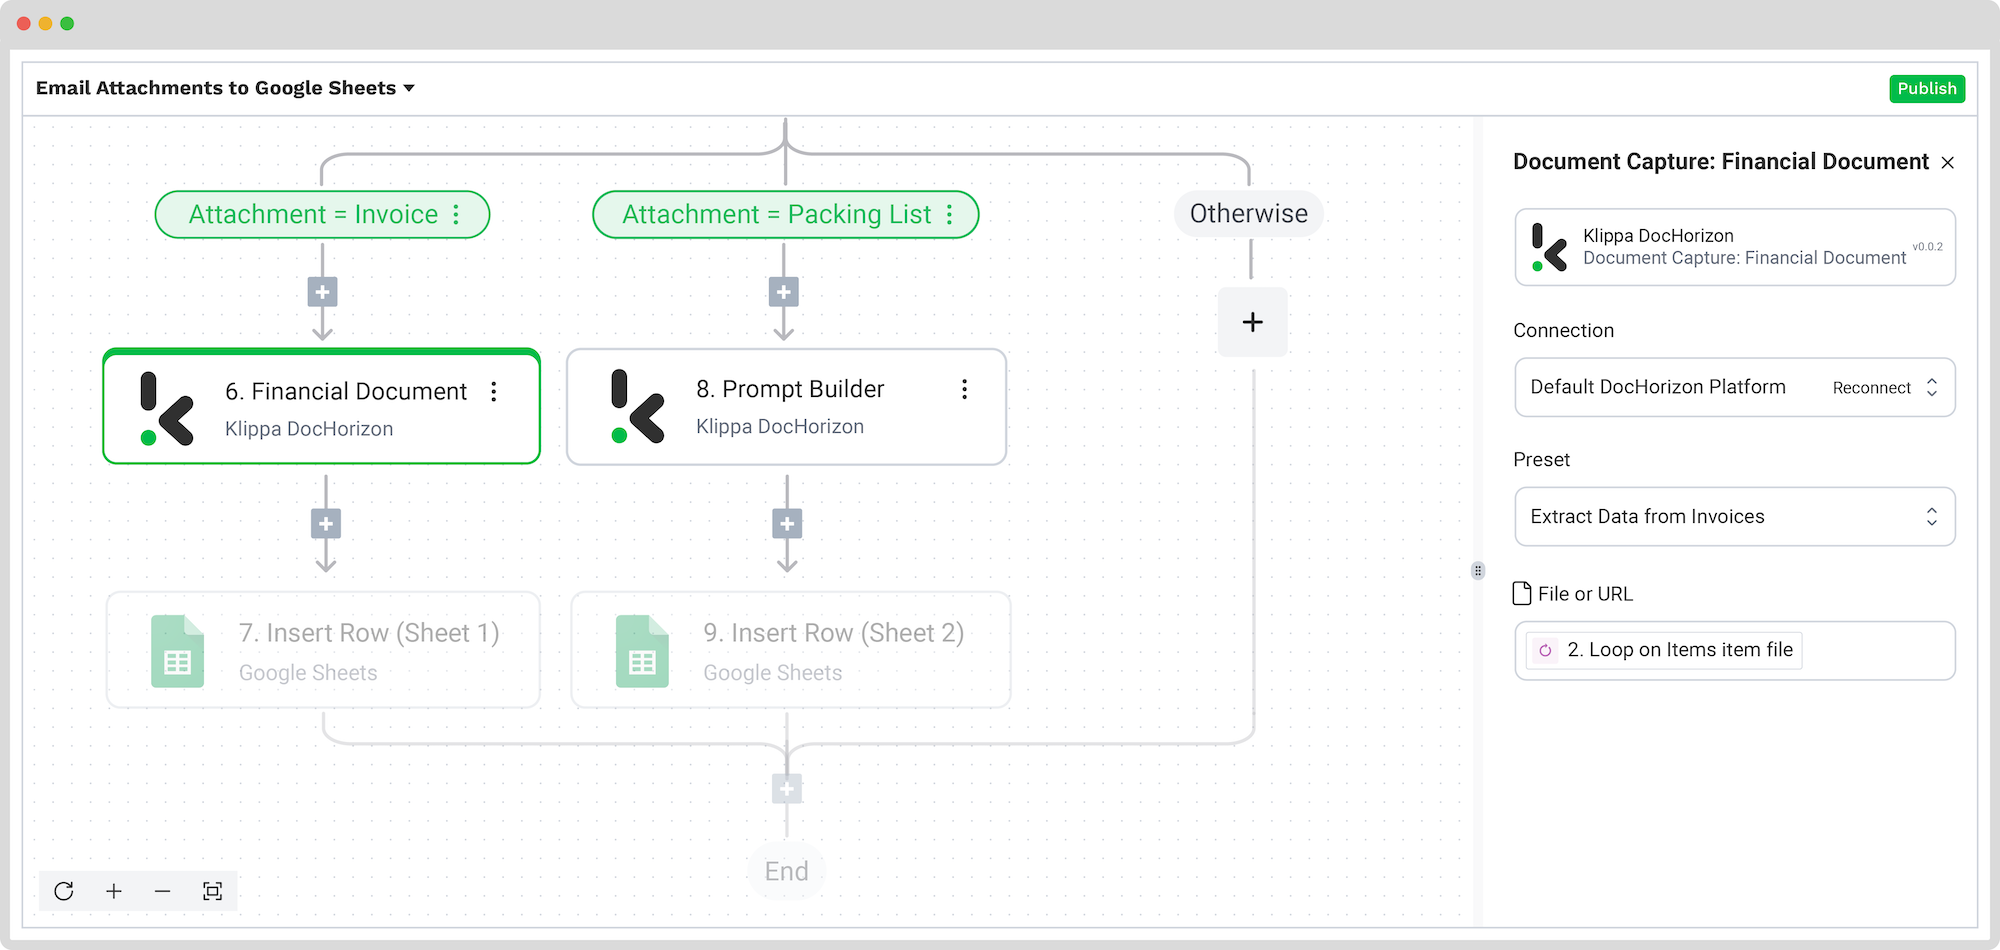The height and width of the screenshot is (950, 2000).
Task: Click the End node
Action: coord(787,872)
